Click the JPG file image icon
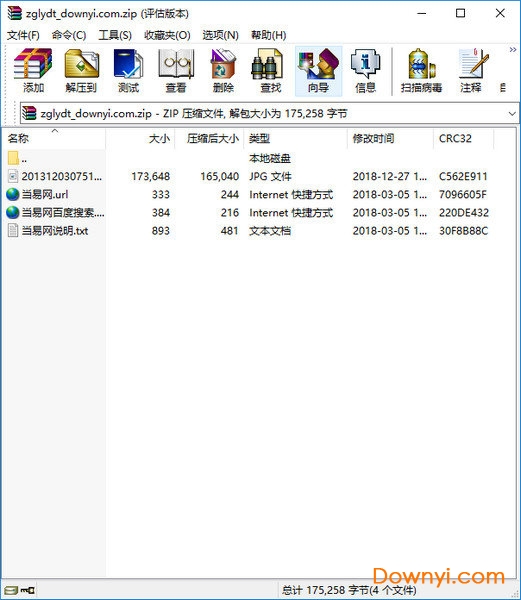This screenshot has height=600, width=521. tap(13, 176)
